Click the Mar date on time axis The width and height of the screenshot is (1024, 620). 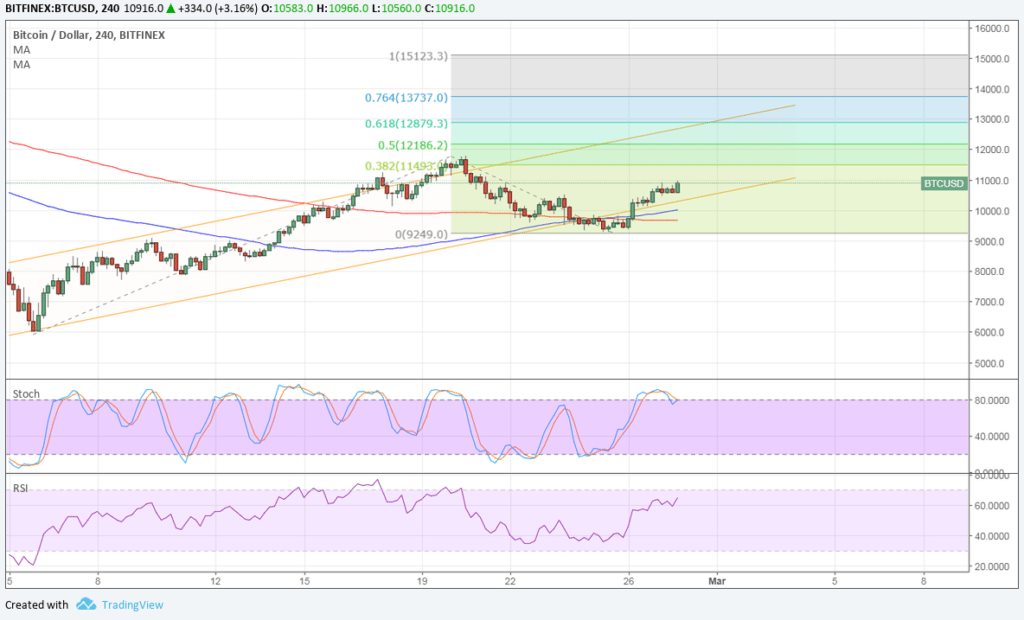(x=717, y=580)
